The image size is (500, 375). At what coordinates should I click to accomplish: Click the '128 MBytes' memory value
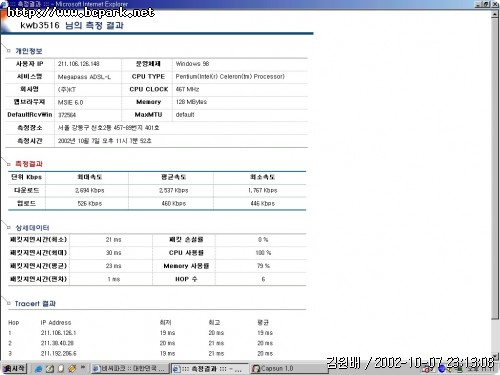point(191,102)
